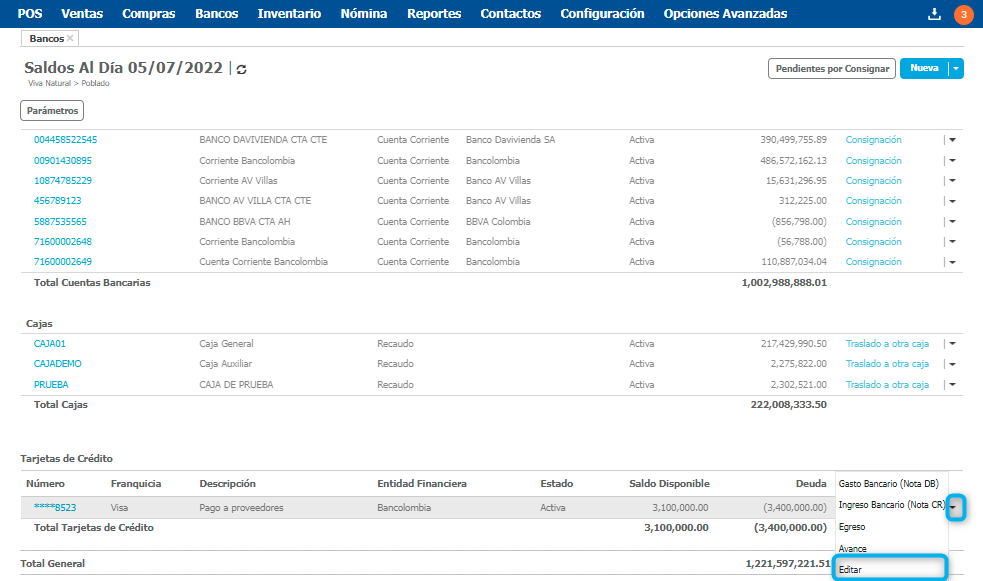Open account link 00901430895

tap(63, 160)
